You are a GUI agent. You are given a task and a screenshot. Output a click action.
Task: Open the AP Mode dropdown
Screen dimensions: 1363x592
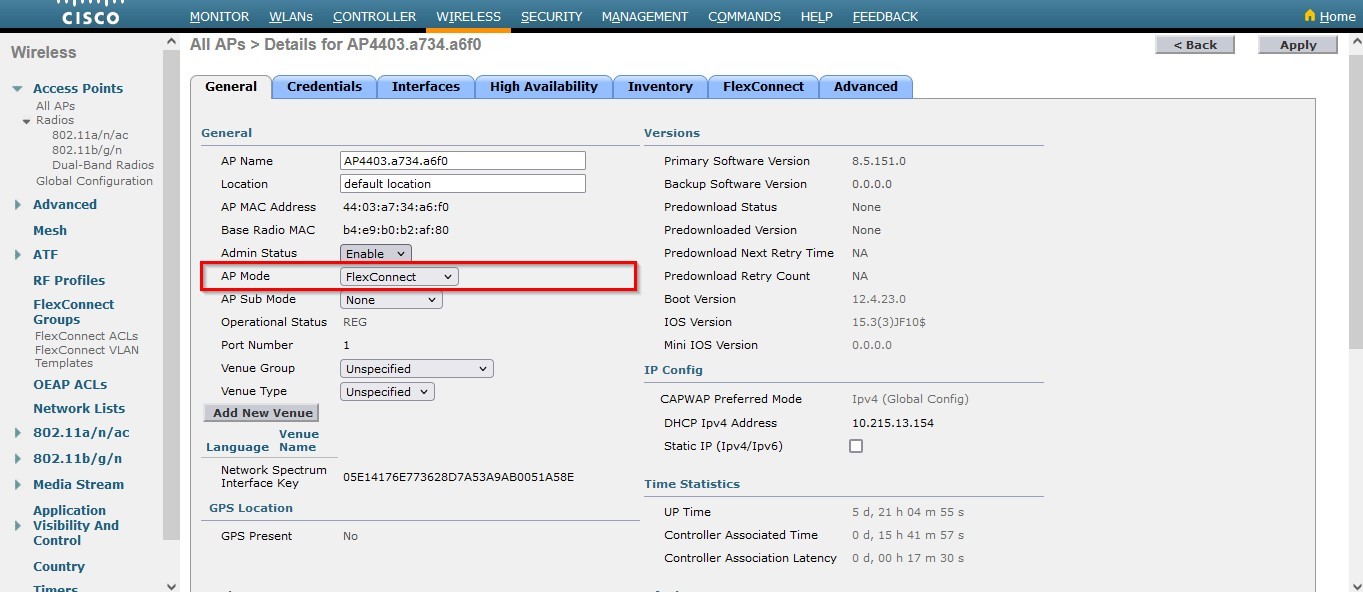point(399,277)
